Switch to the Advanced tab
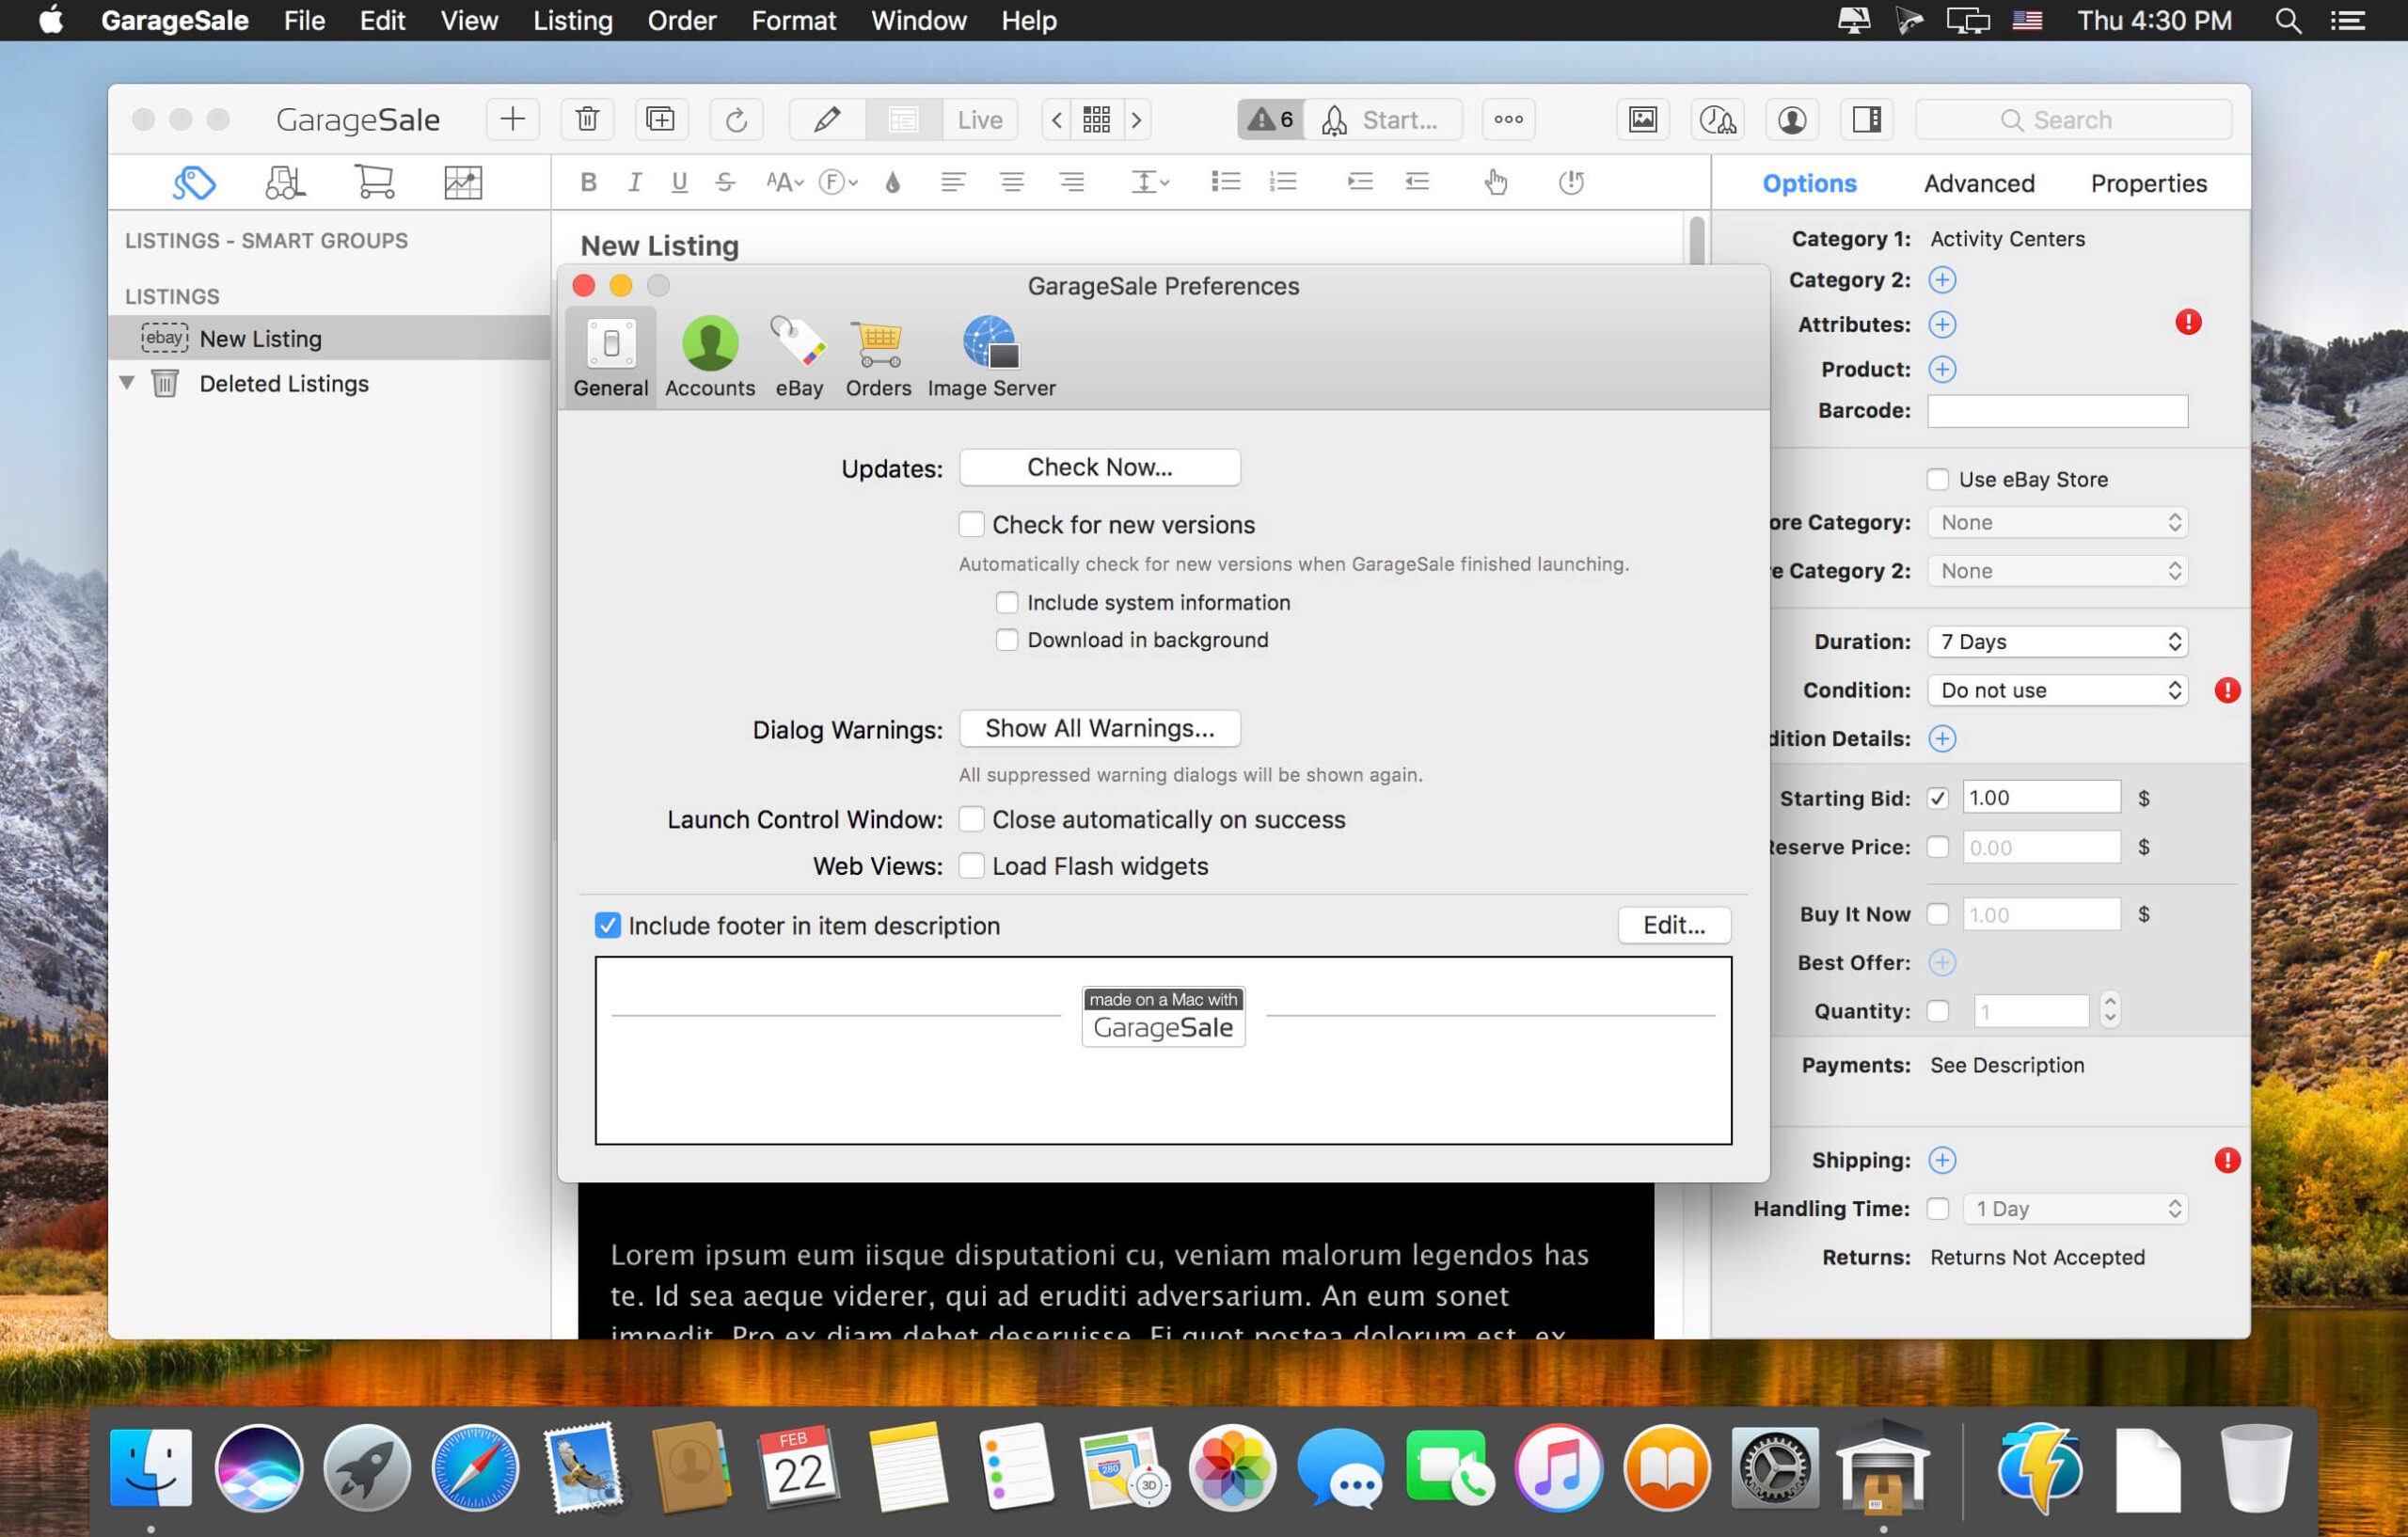Viewport: 2408px width, 1537px height. [x=1978, y=184]
